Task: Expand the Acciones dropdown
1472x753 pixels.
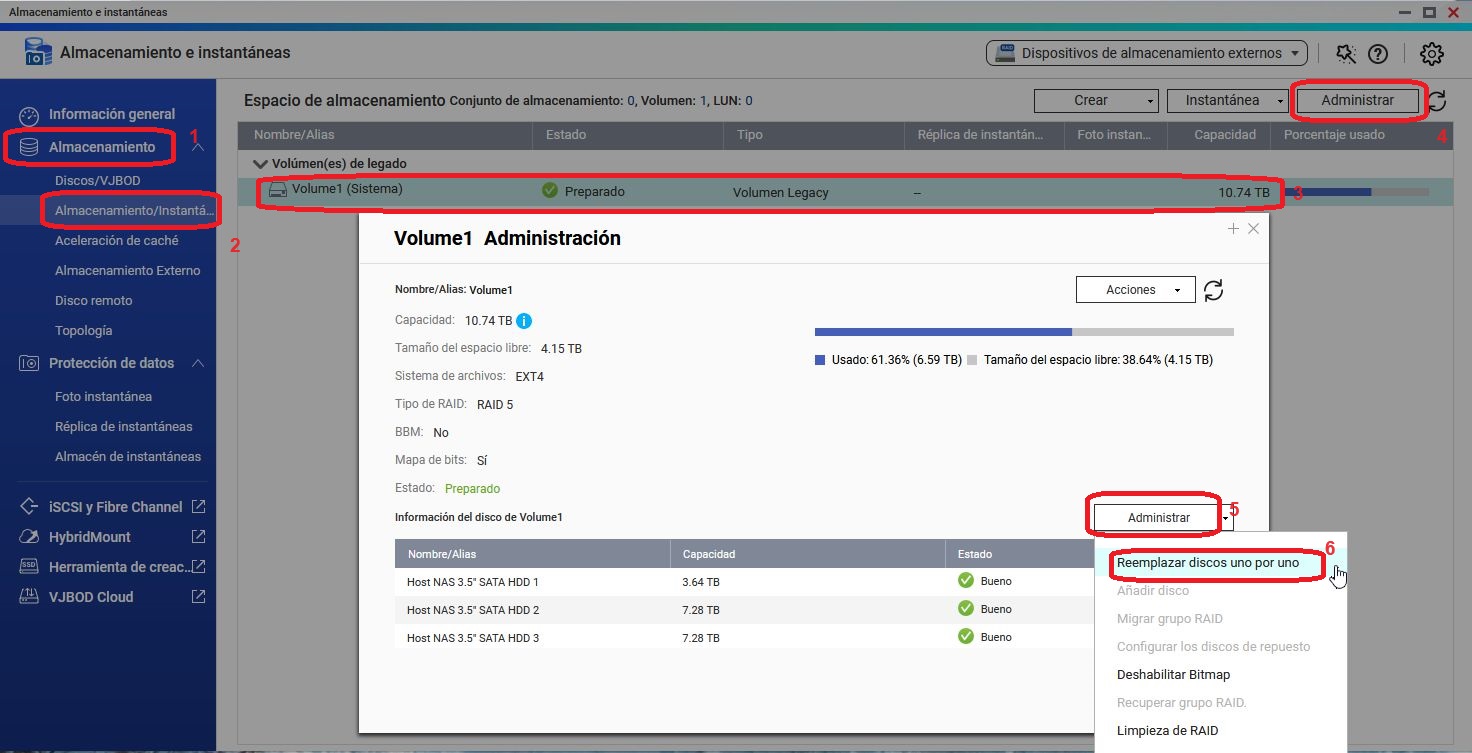Action: tap(1135, 290)
